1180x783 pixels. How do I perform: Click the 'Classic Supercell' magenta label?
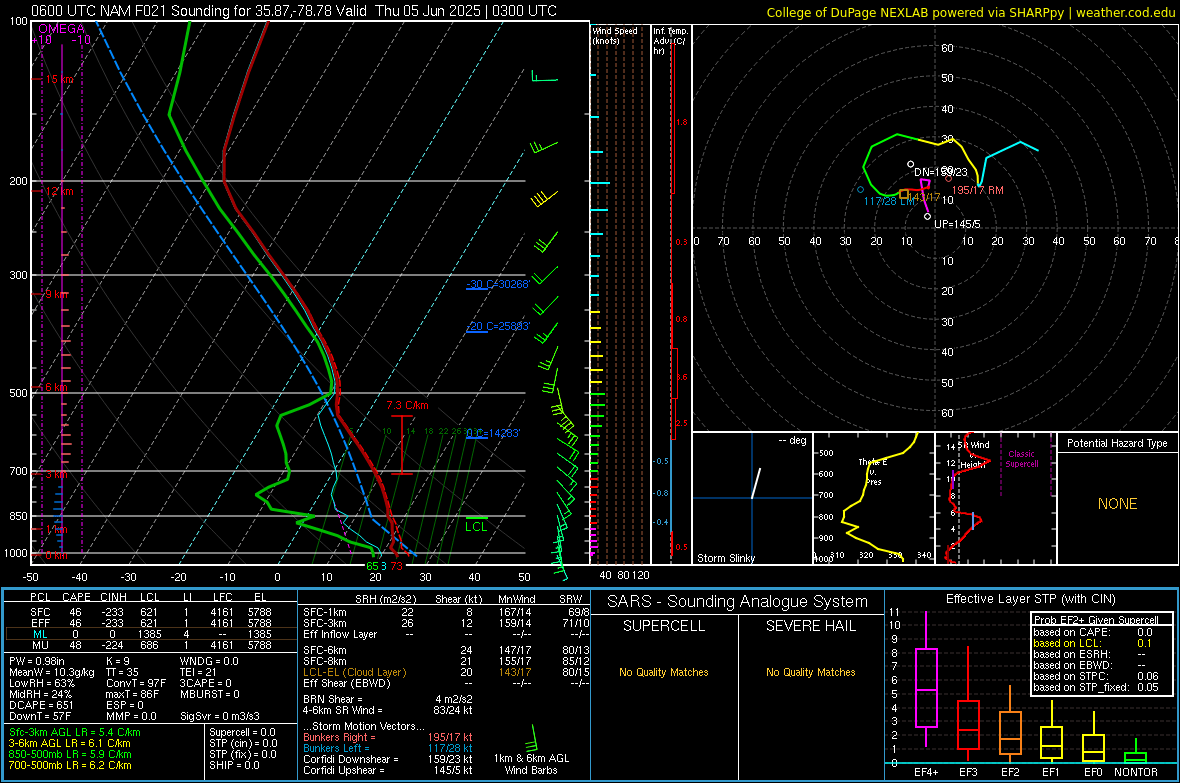pos(1021,459)
